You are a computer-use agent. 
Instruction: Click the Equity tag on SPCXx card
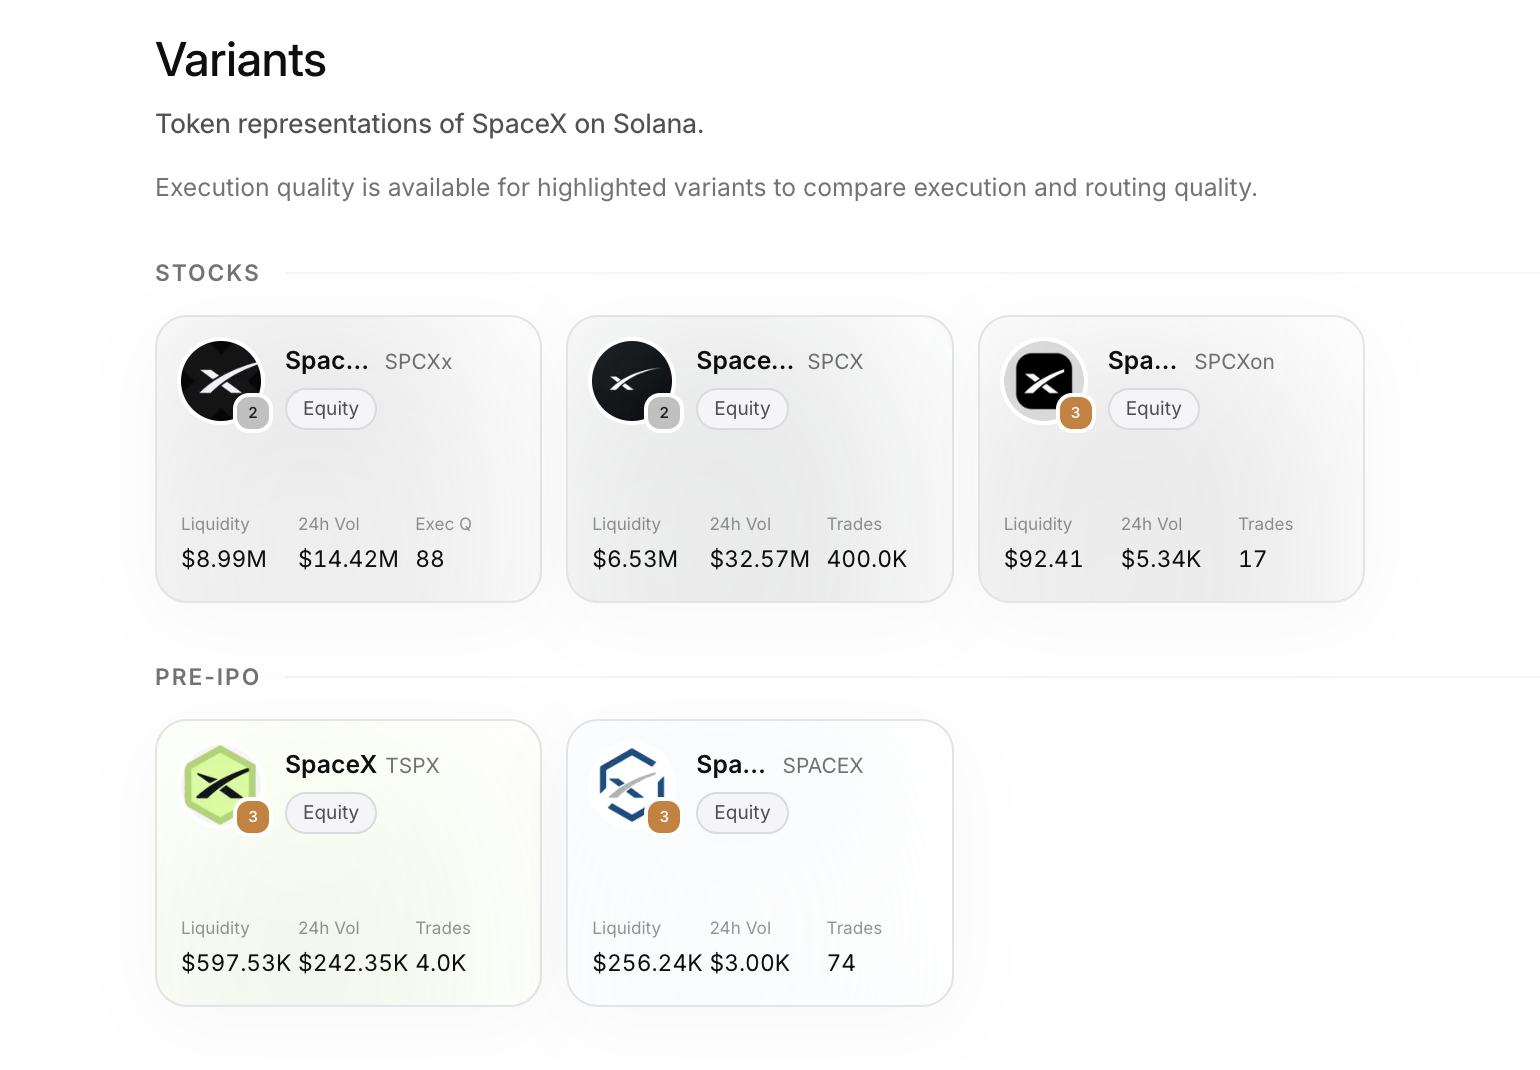331,409
